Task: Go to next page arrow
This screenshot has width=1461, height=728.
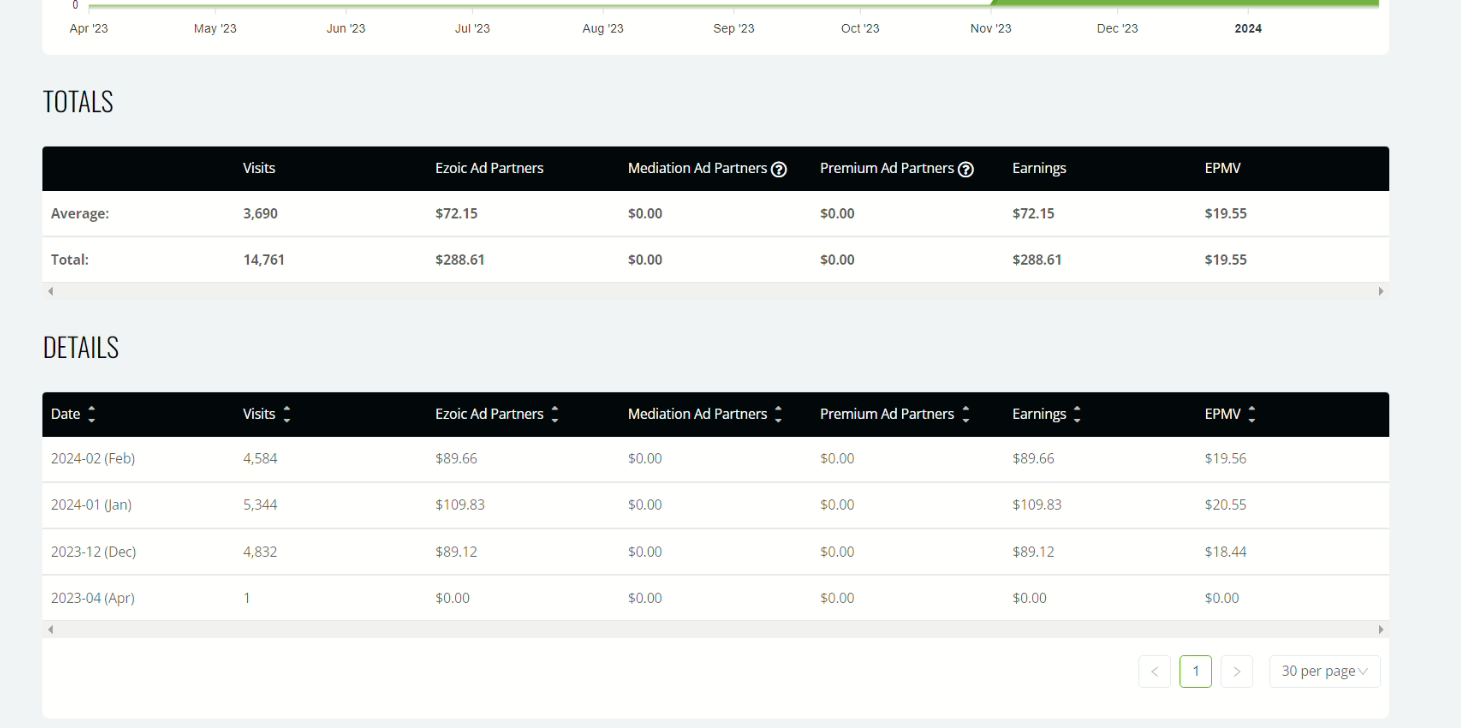Action: pos(1237,671)
